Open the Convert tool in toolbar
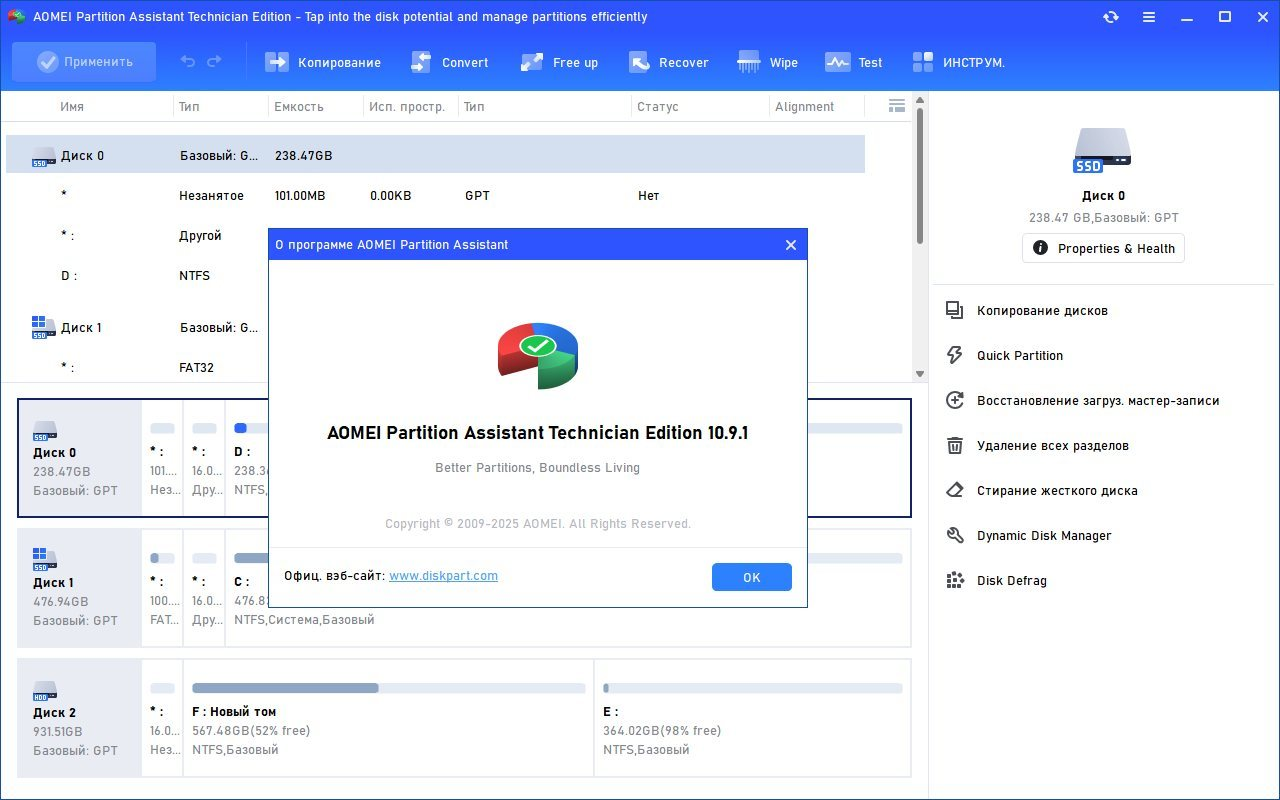This screenshot has height=800, width=1280. click(x=450, y=62)
